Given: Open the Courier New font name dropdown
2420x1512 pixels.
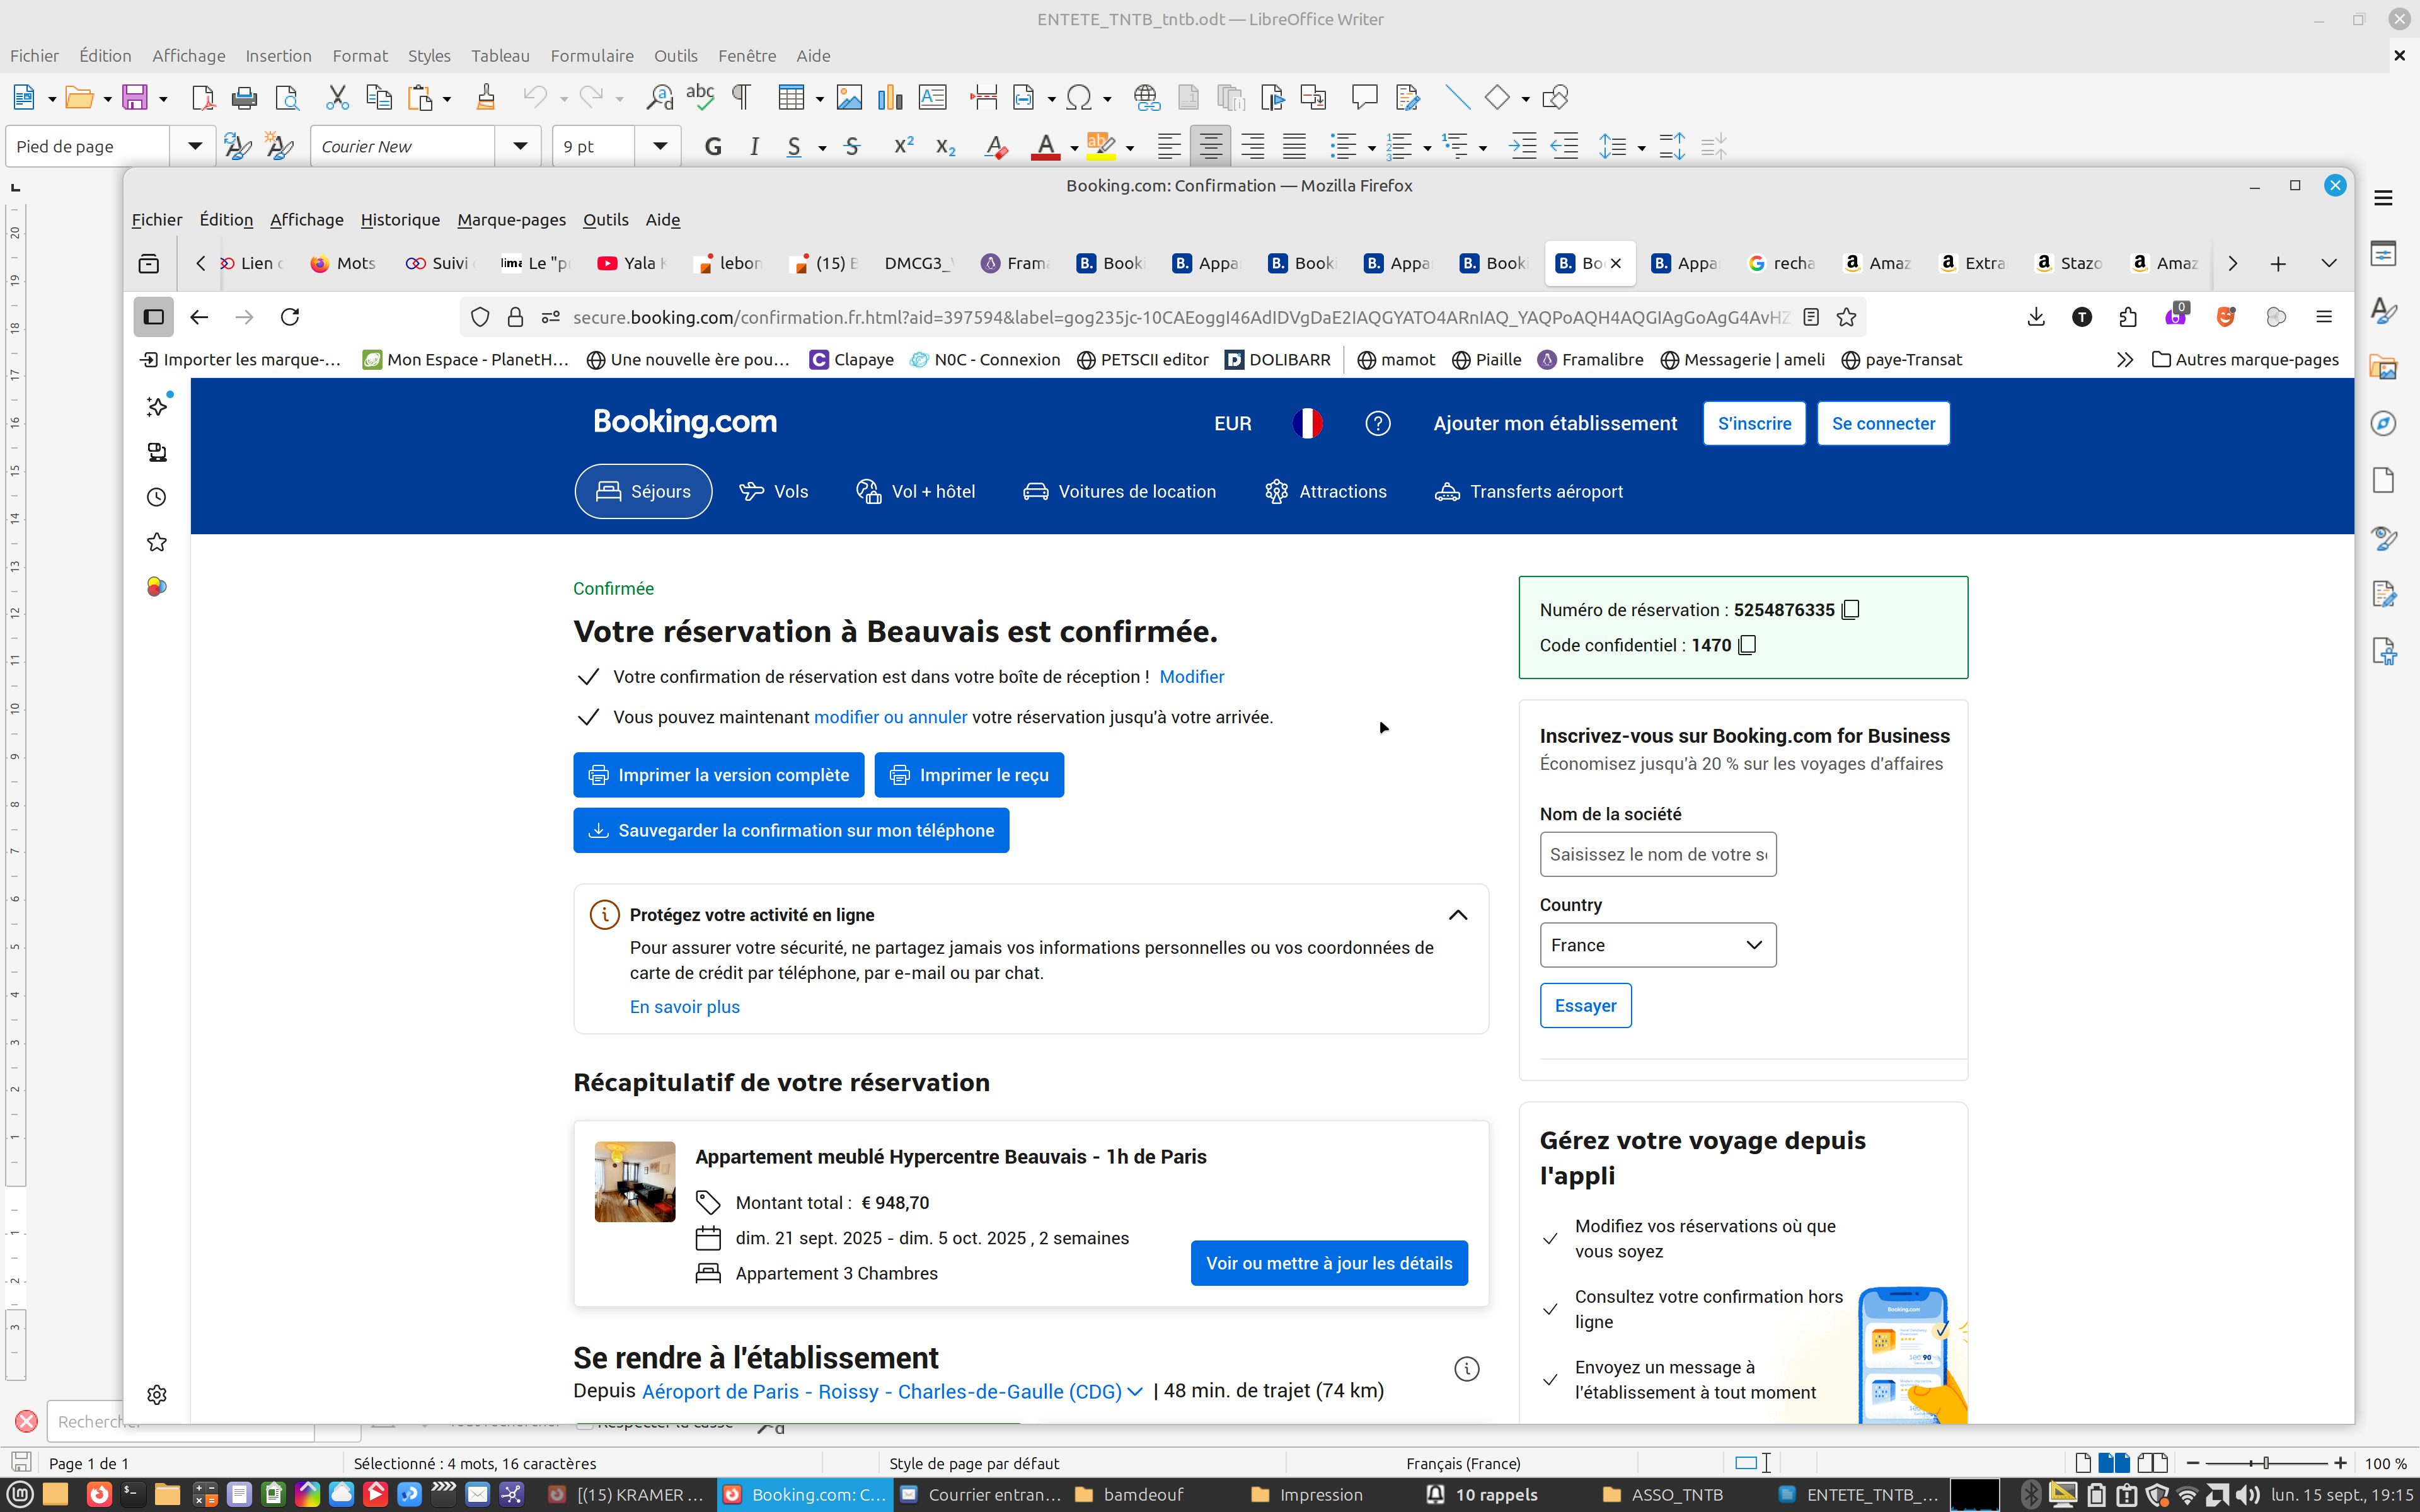Looking at the screenshot, I should pyautogui.click(x=520, y=147).
